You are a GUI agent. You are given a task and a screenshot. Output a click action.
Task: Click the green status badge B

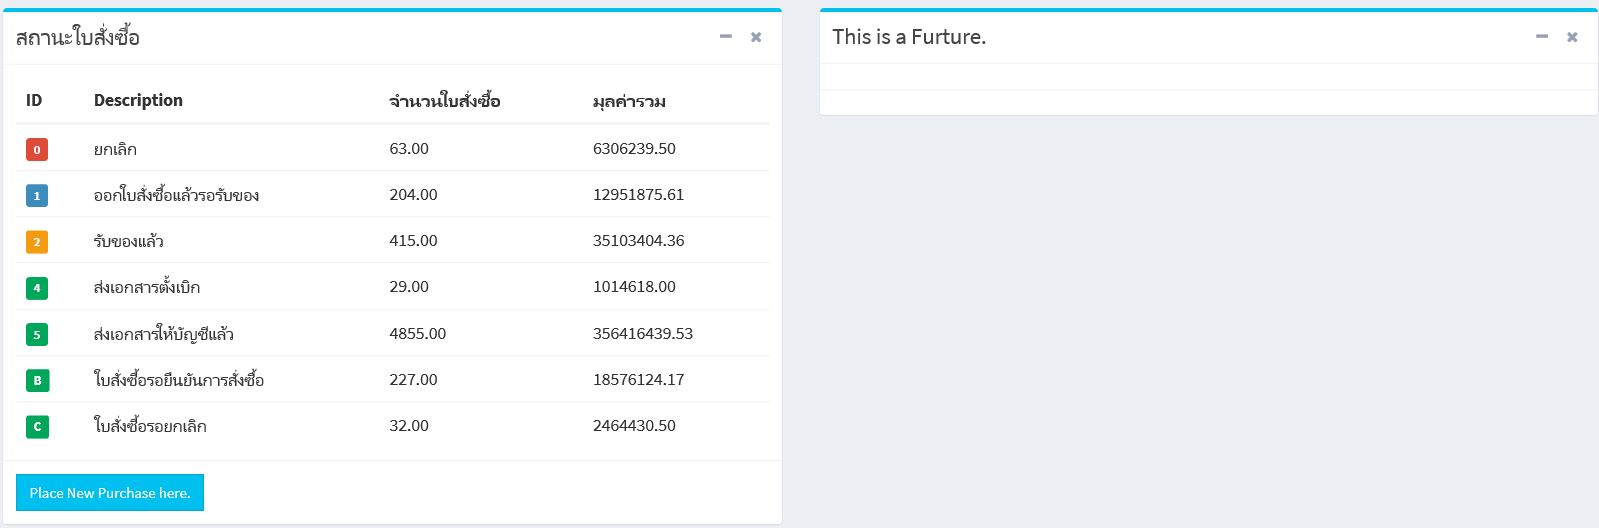37,381
